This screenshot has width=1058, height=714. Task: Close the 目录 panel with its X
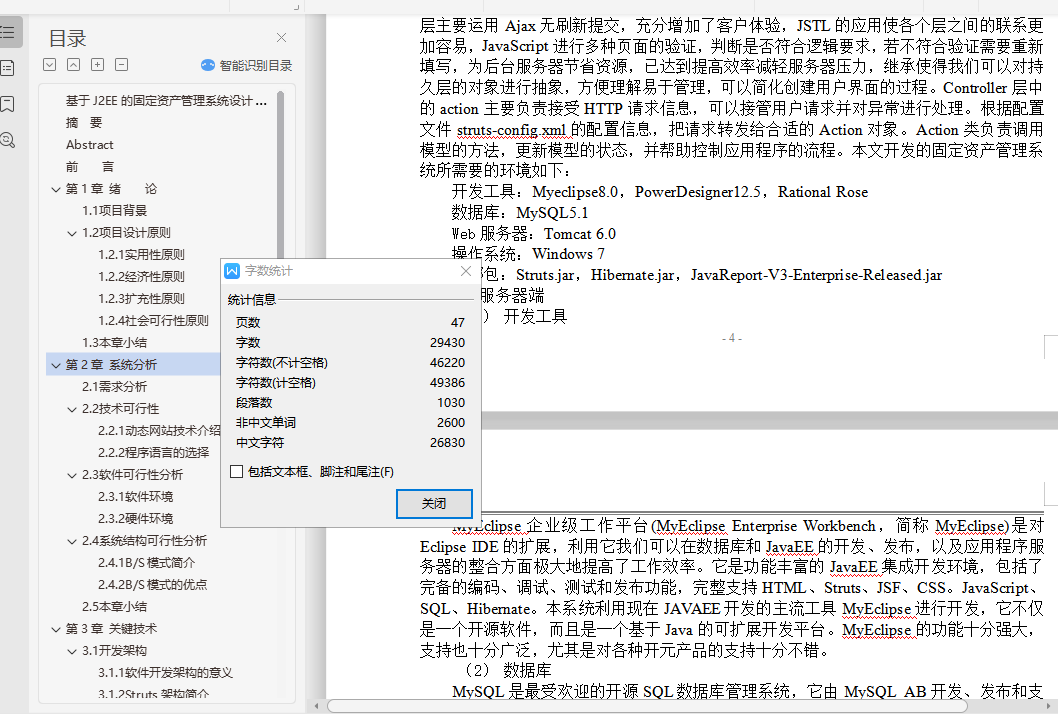tap(281, 38)
